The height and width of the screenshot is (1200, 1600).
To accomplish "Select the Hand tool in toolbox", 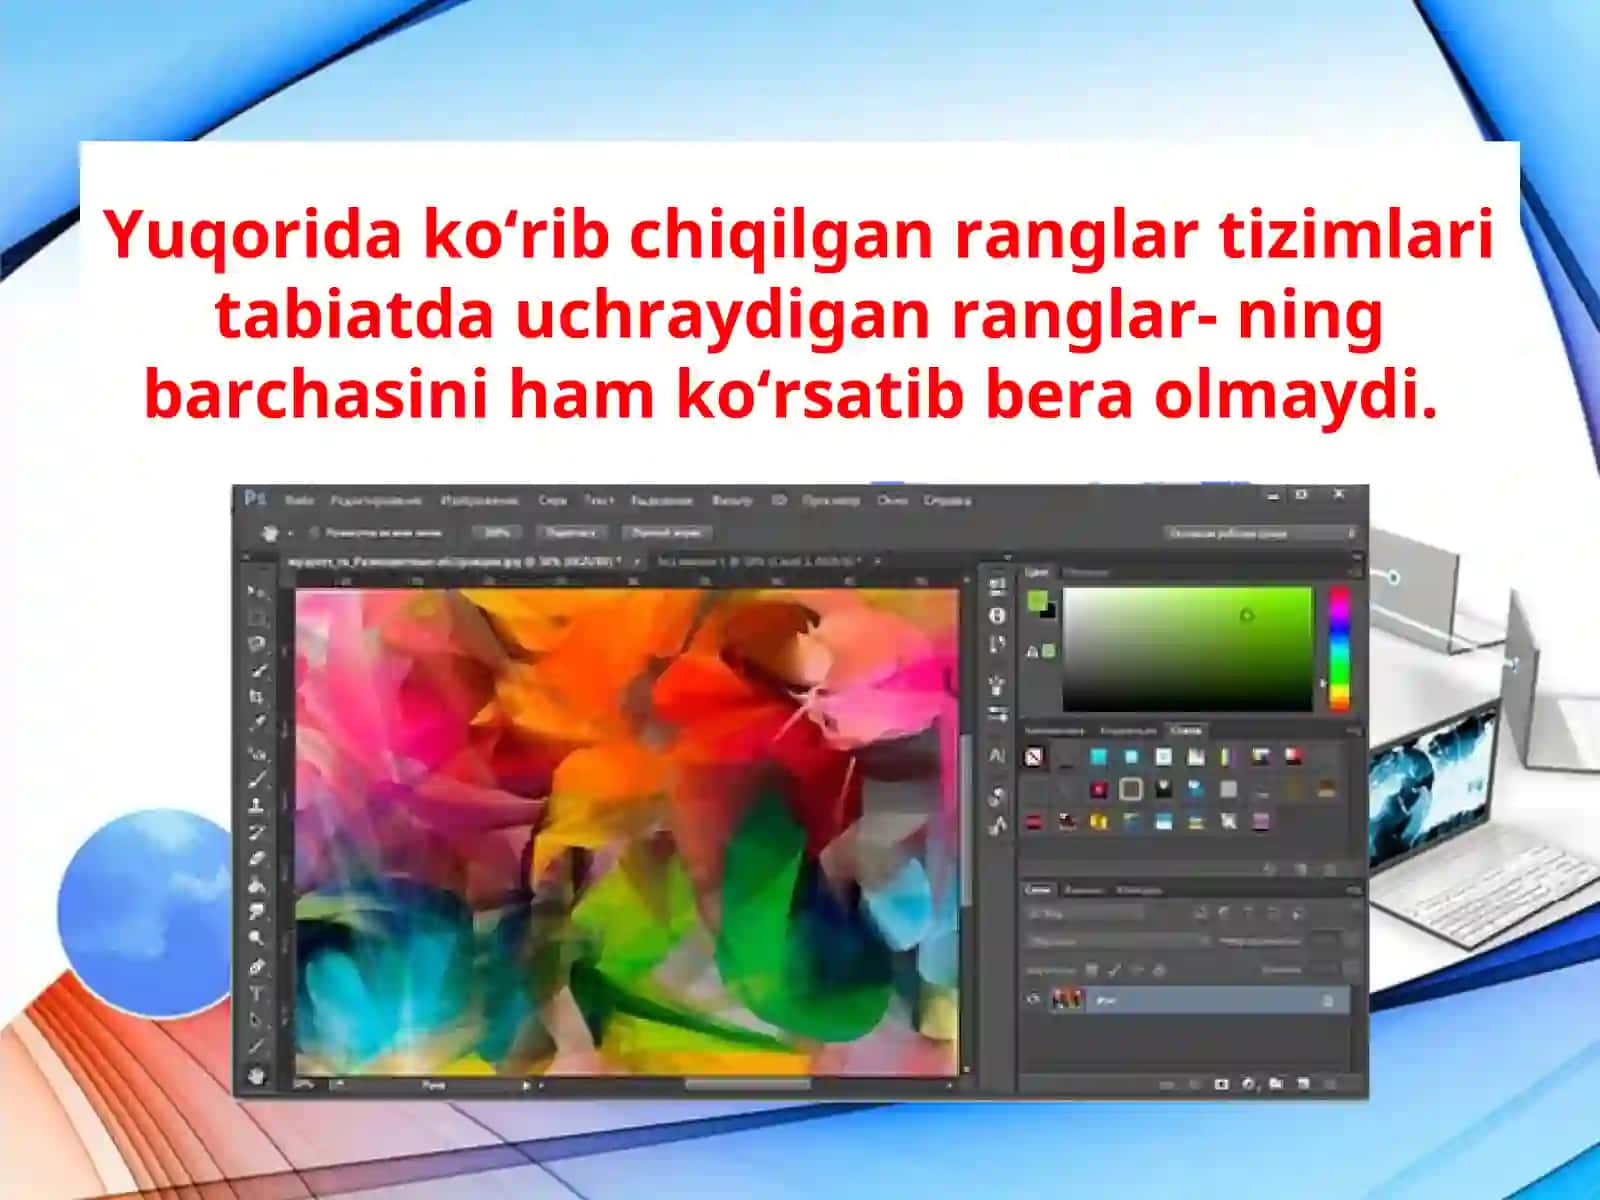I will coord(257,1075).
